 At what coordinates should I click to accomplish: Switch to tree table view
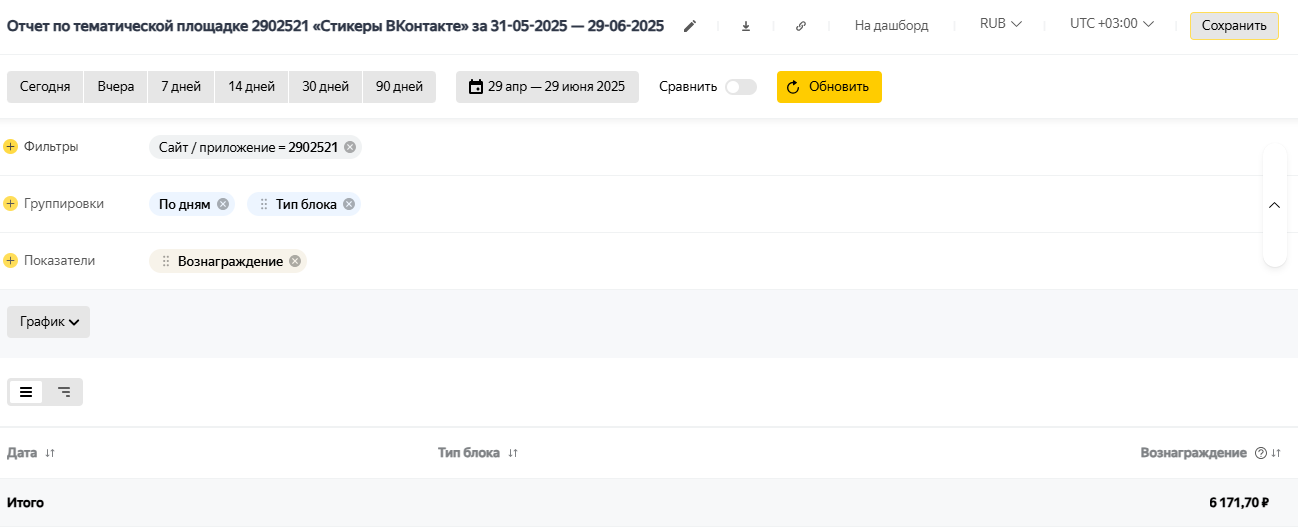click(x=64, y=392)
